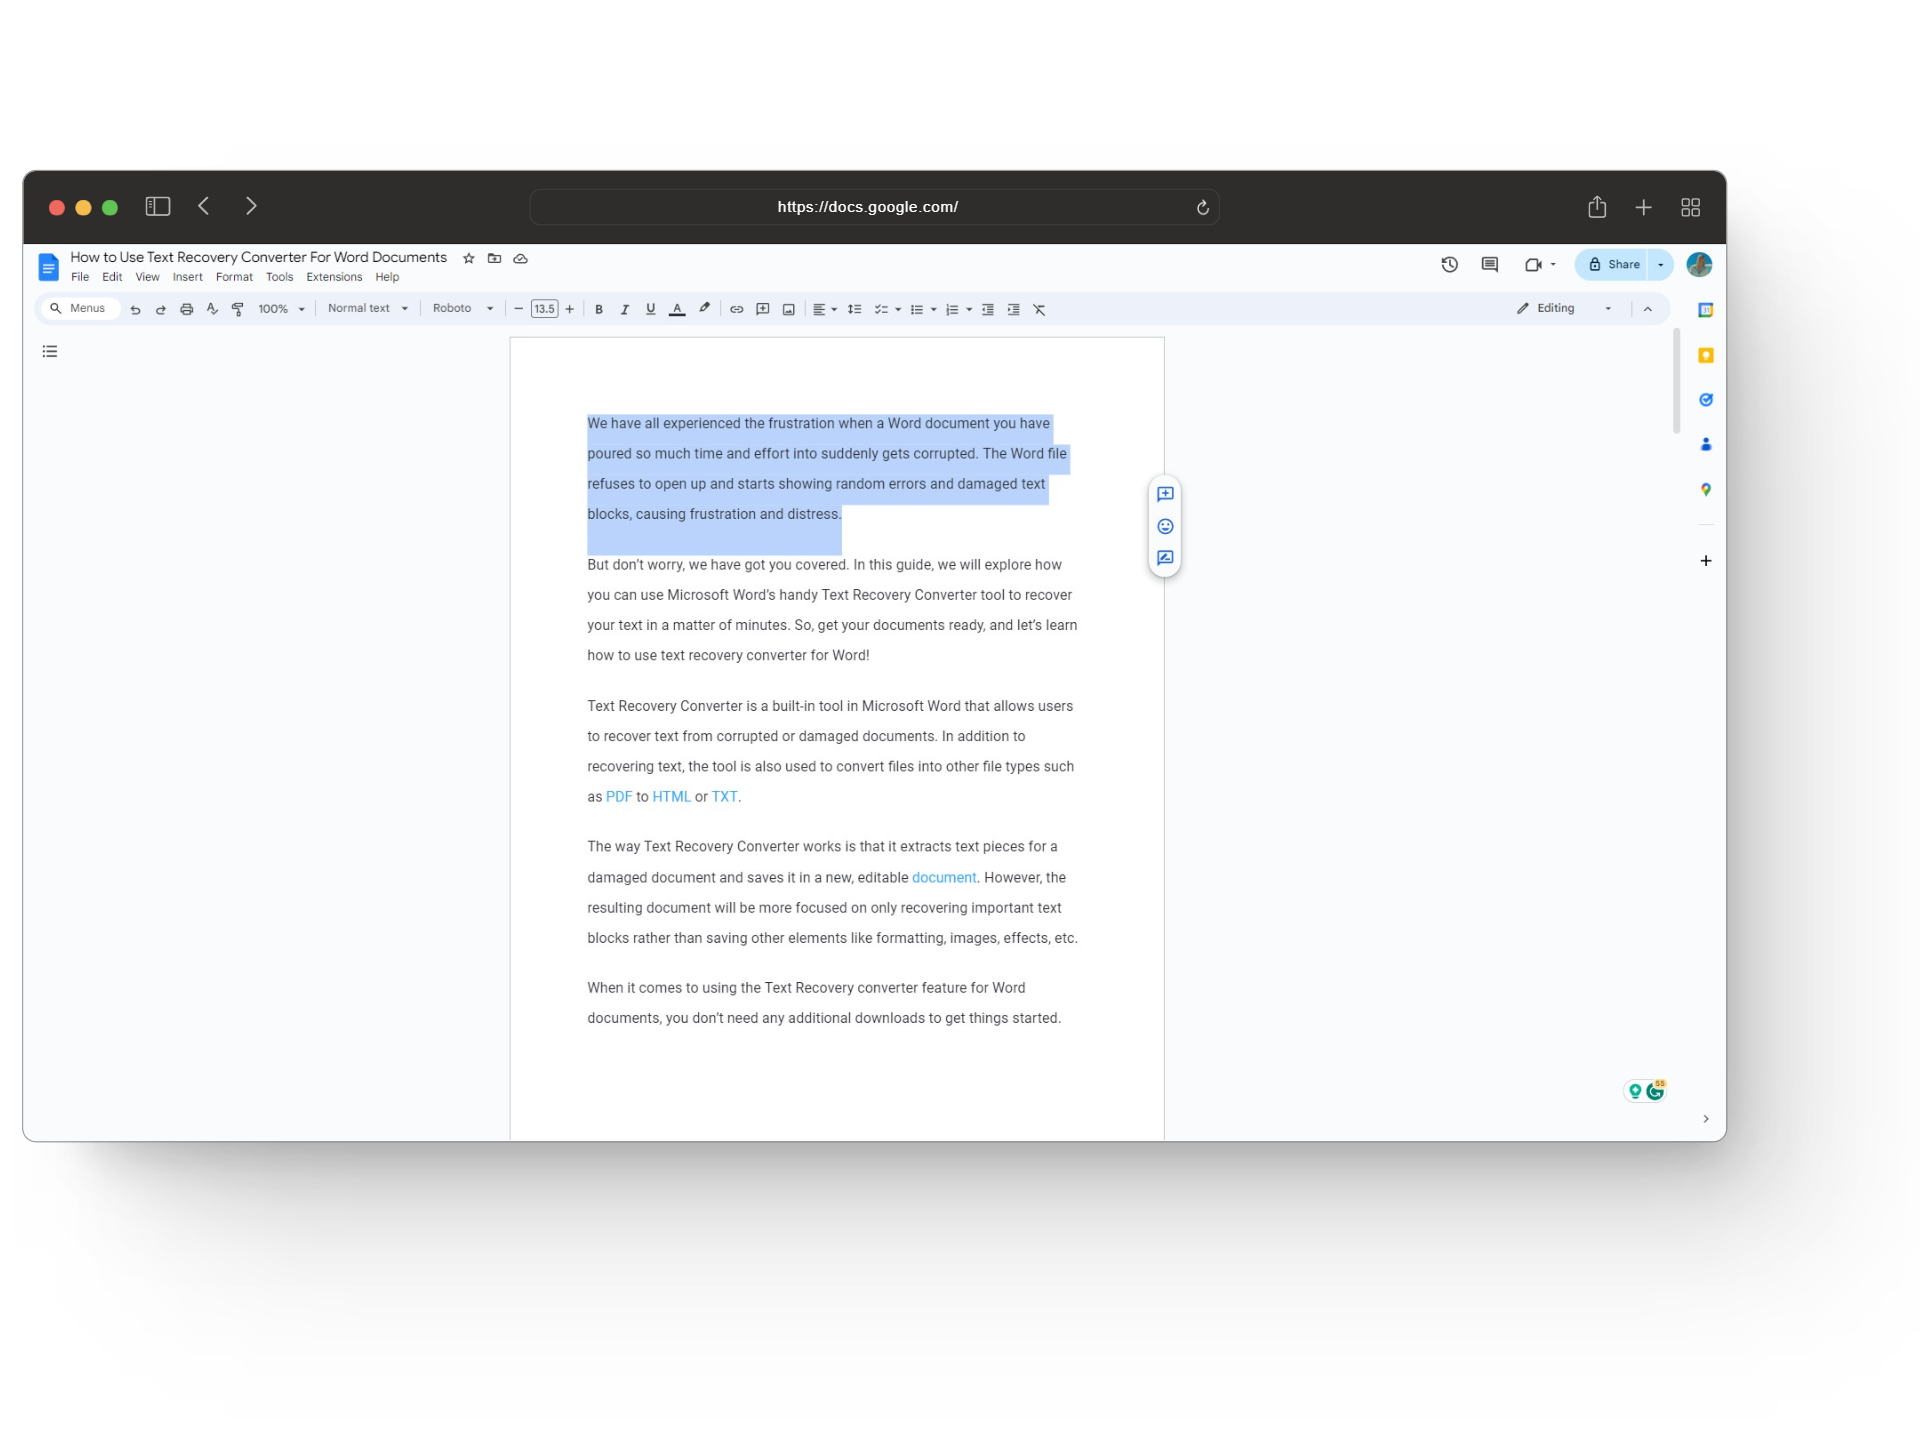Open the Roboto font dropdown
1920x1440 pixels.
click(463, 308)
